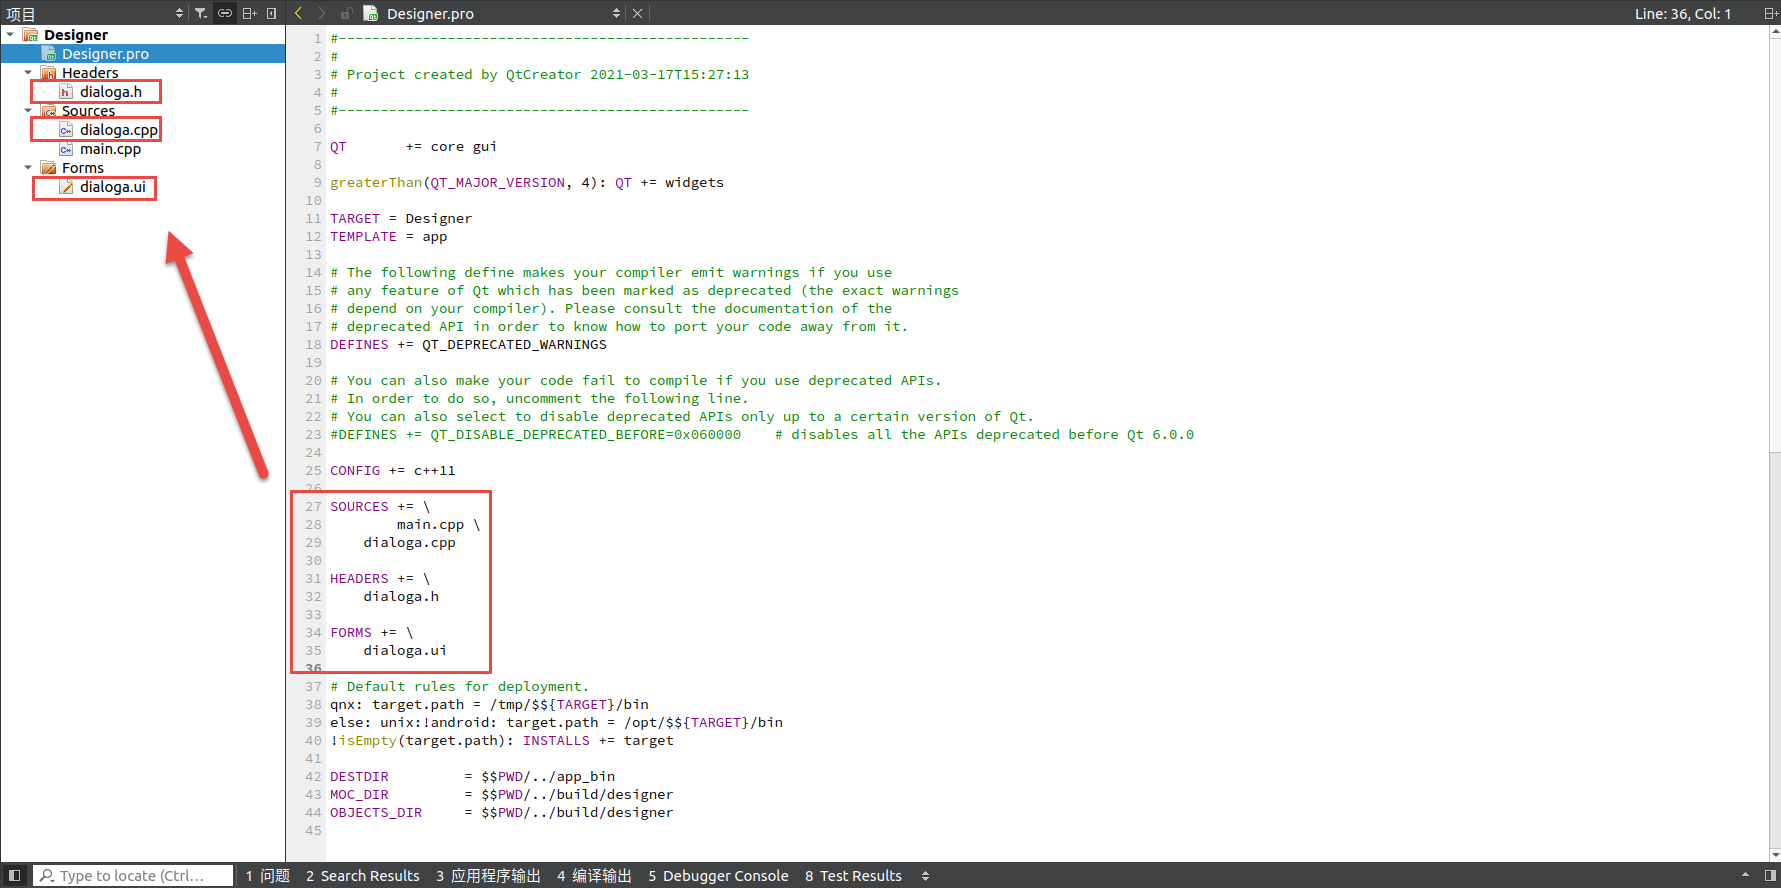
Task: Click the file lock (writable) icon
Action: coord(346,13)
